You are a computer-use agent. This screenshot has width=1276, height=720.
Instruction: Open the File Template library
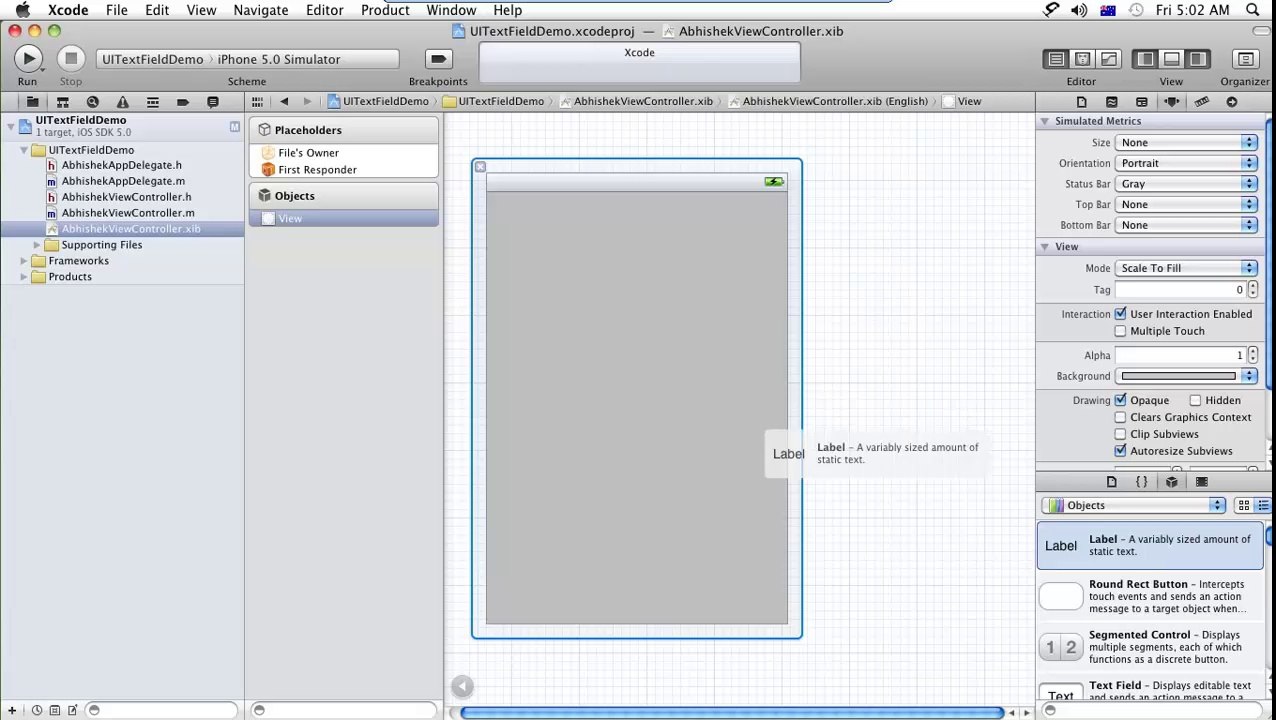(1111, 481)
